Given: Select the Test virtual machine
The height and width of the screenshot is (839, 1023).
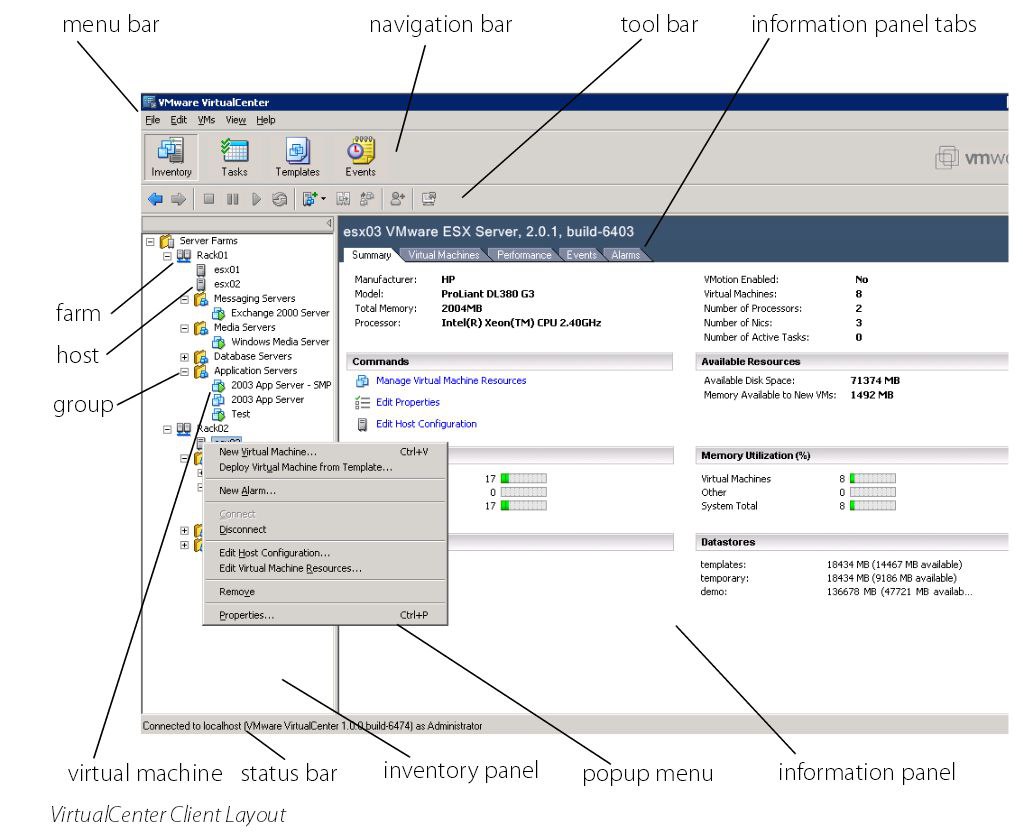Looking at the screenshot, I should [240, 414].
